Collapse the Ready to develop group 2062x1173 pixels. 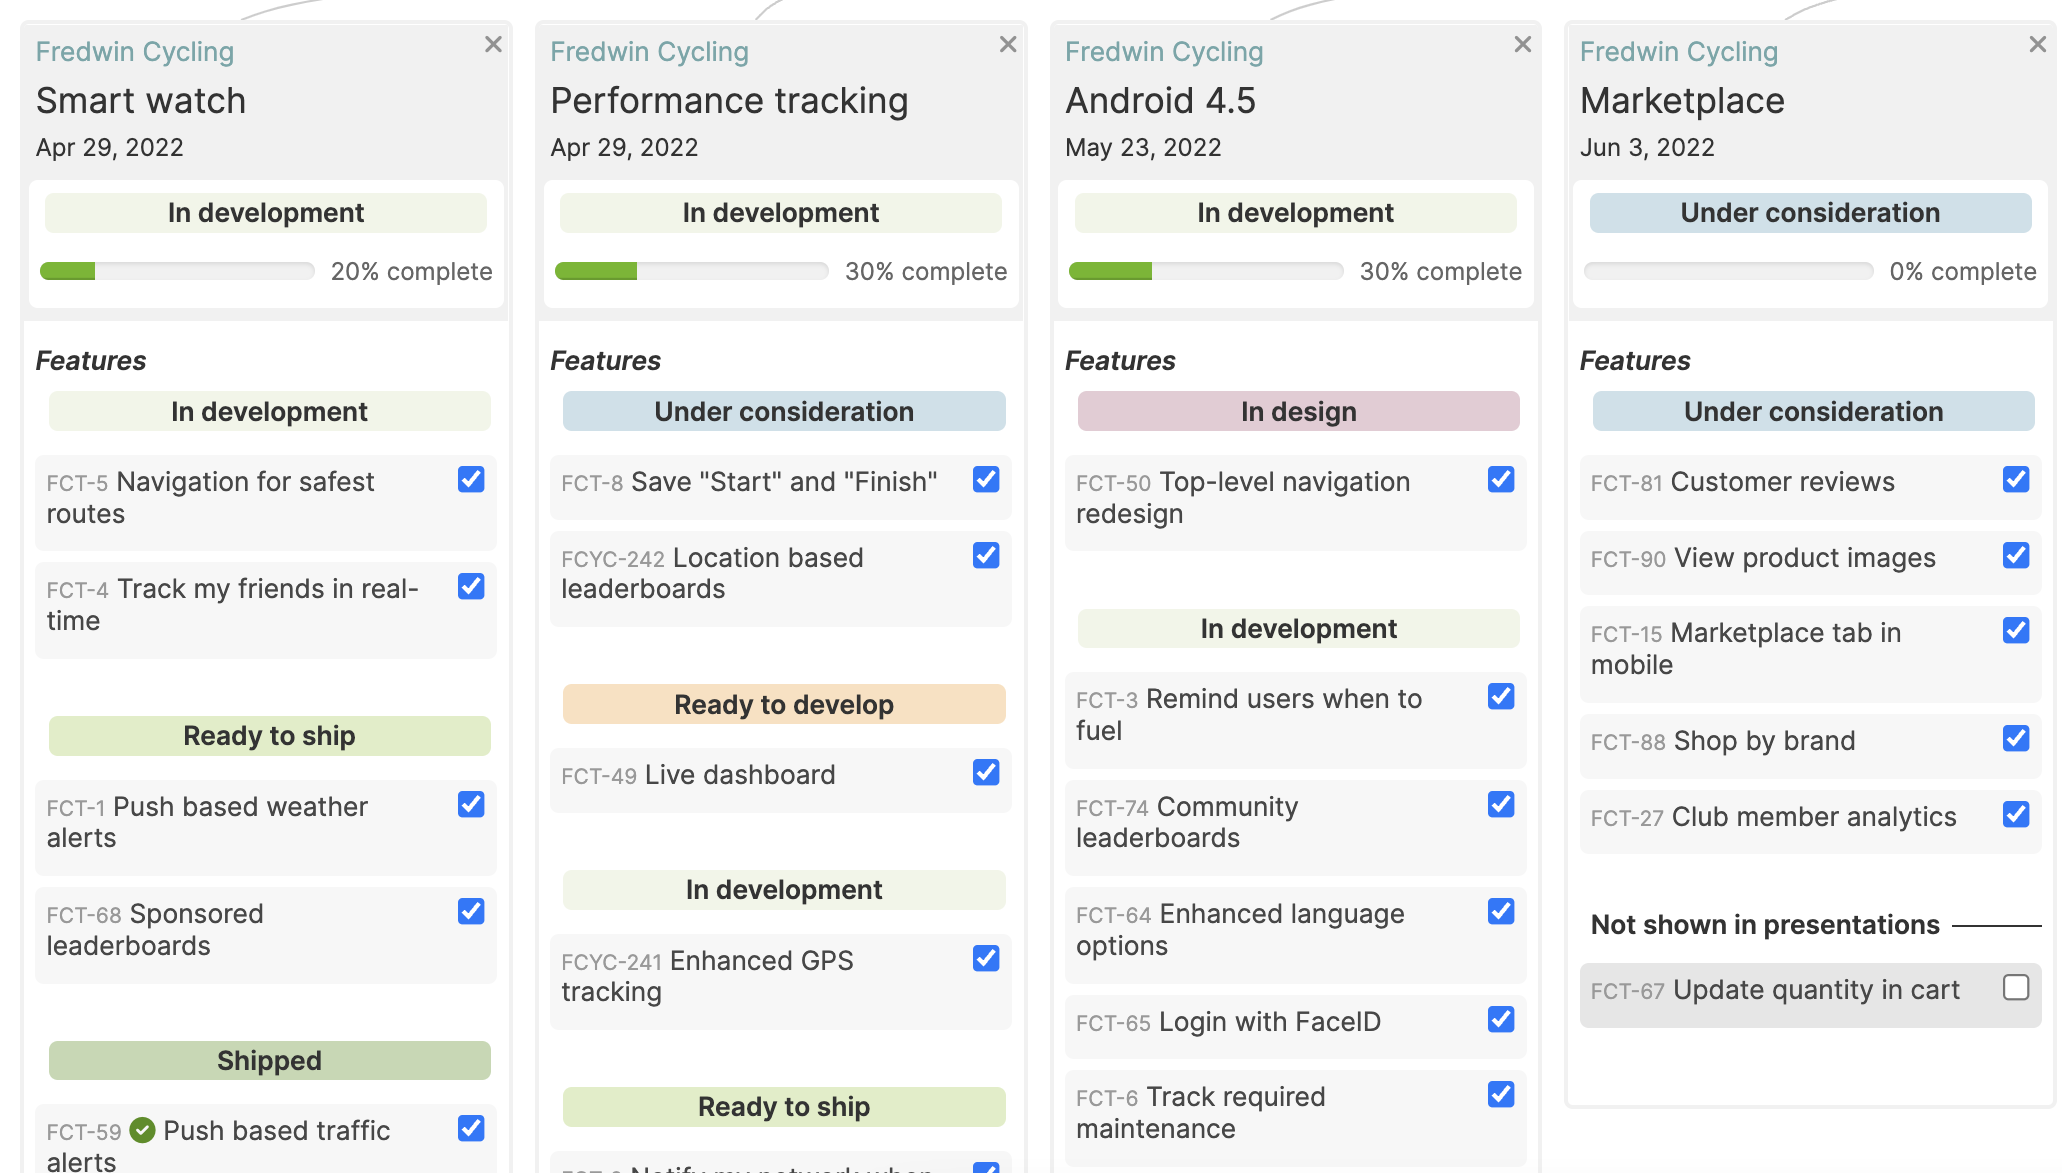point(784,705)
